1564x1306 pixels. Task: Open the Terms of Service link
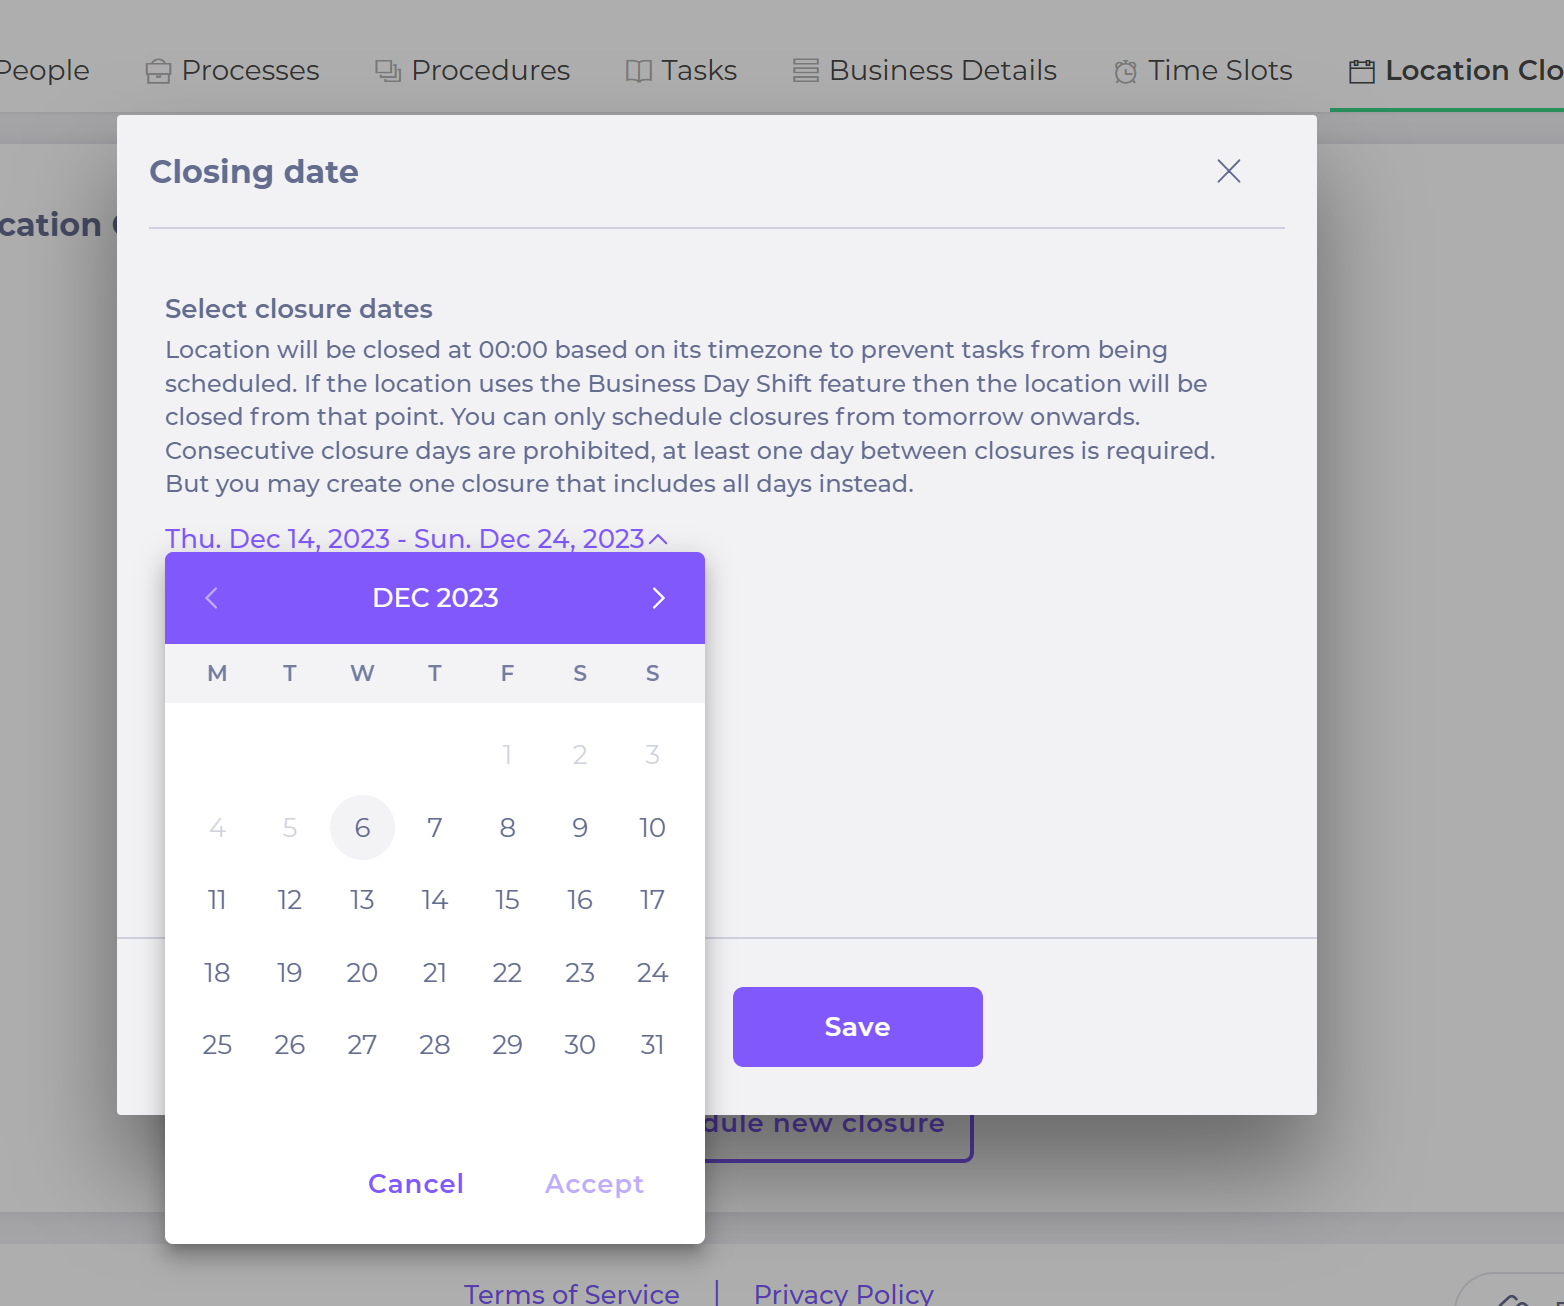coord(572,1293)
